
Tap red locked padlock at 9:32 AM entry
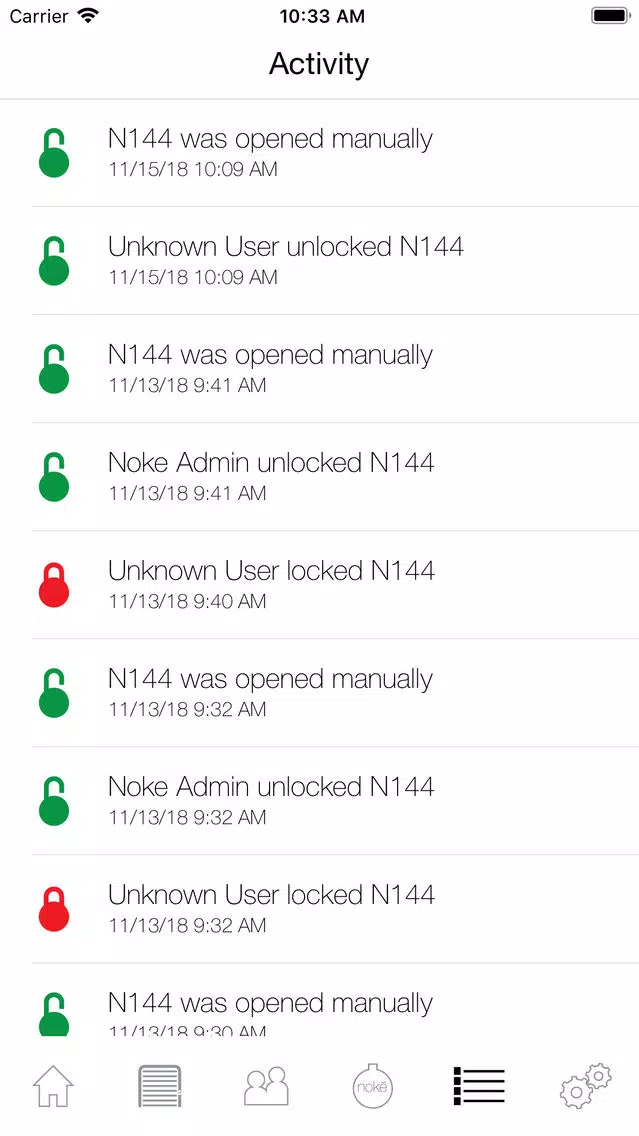[x=54, y=909]
